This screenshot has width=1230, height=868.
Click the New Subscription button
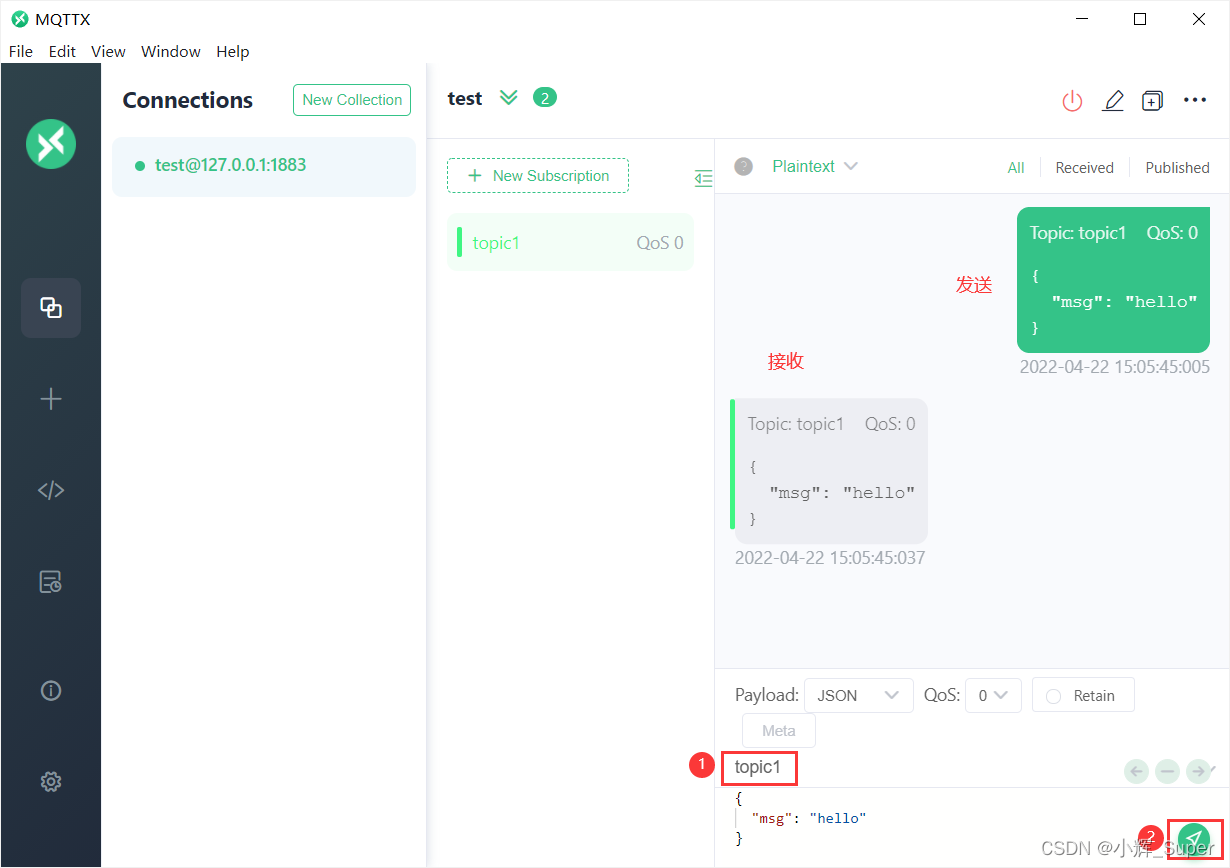[538, 175]
